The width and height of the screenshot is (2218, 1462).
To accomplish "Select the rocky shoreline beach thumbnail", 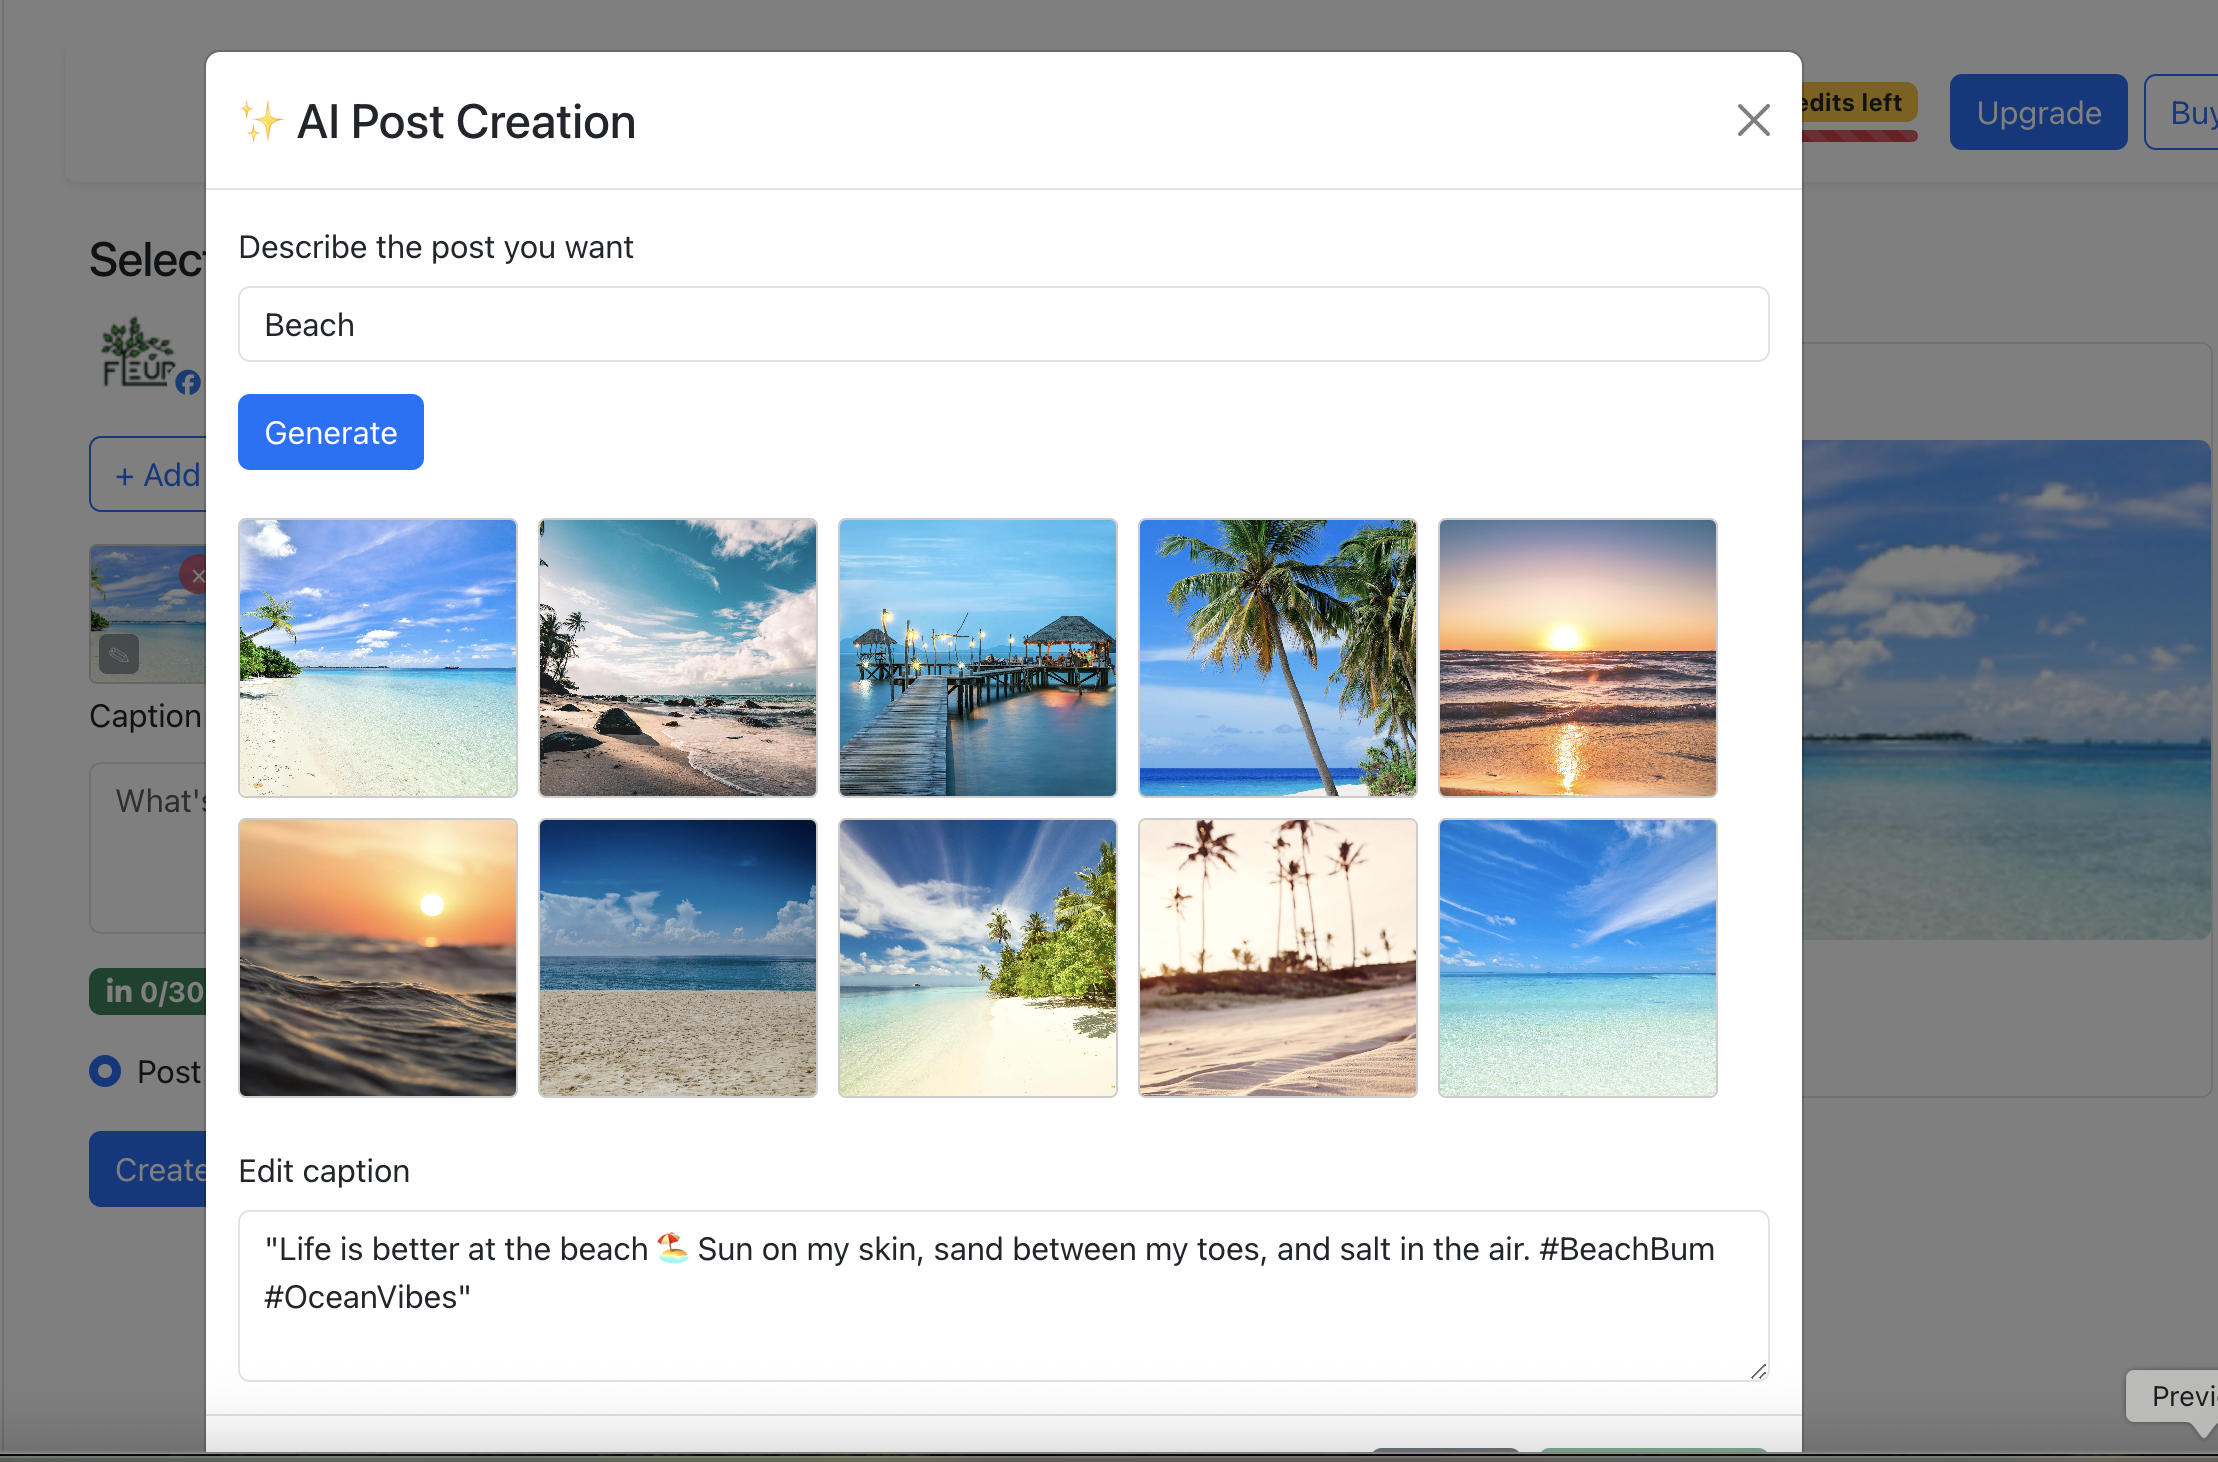I will [x=678, y=658].
